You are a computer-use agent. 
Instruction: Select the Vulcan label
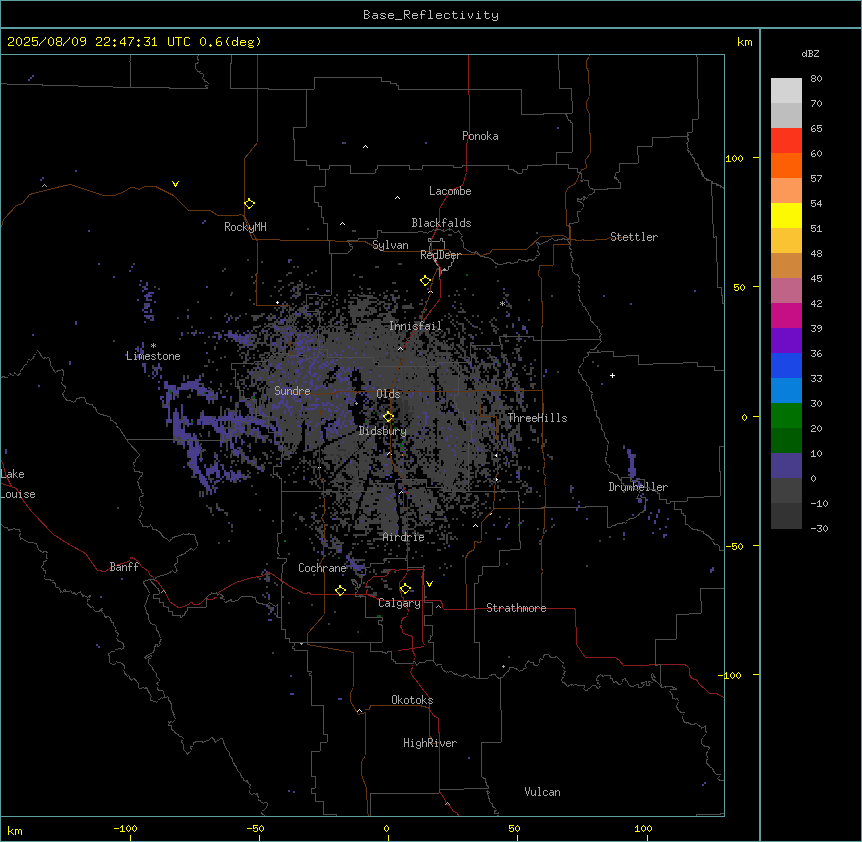pos(543,792)
